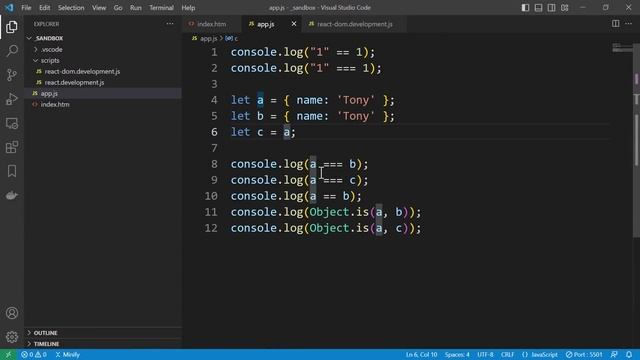The image size is (640, 360).
Task: Open the Go menu
Action: tap(118, 8)
